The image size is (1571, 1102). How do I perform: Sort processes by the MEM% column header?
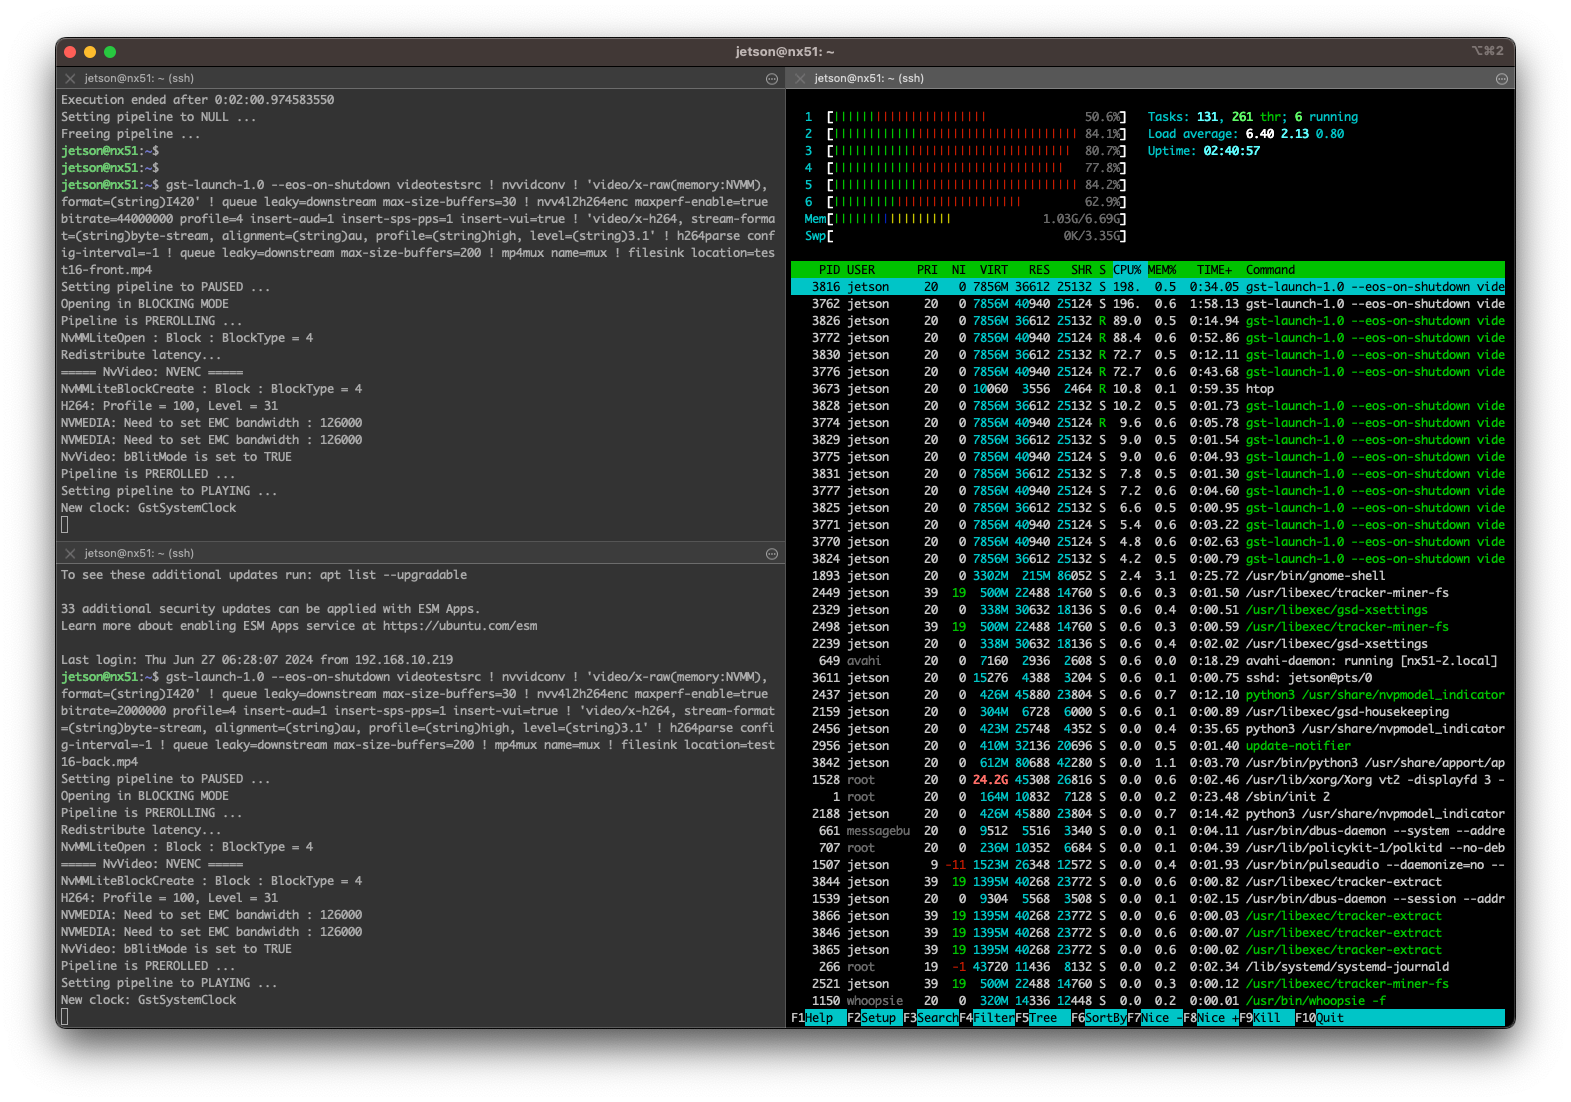1162,270
